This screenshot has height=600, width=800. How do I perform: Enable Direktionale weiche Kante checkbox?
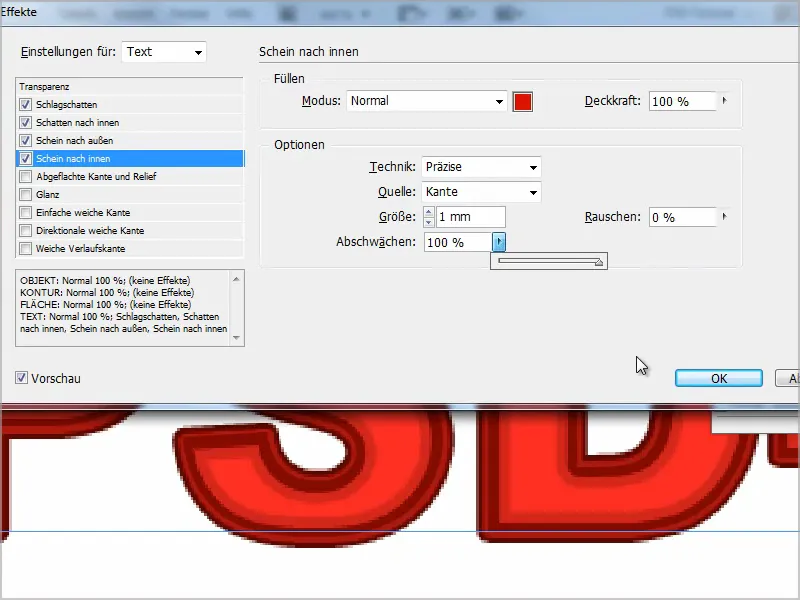pyautogui.click(x=25, y=231)
